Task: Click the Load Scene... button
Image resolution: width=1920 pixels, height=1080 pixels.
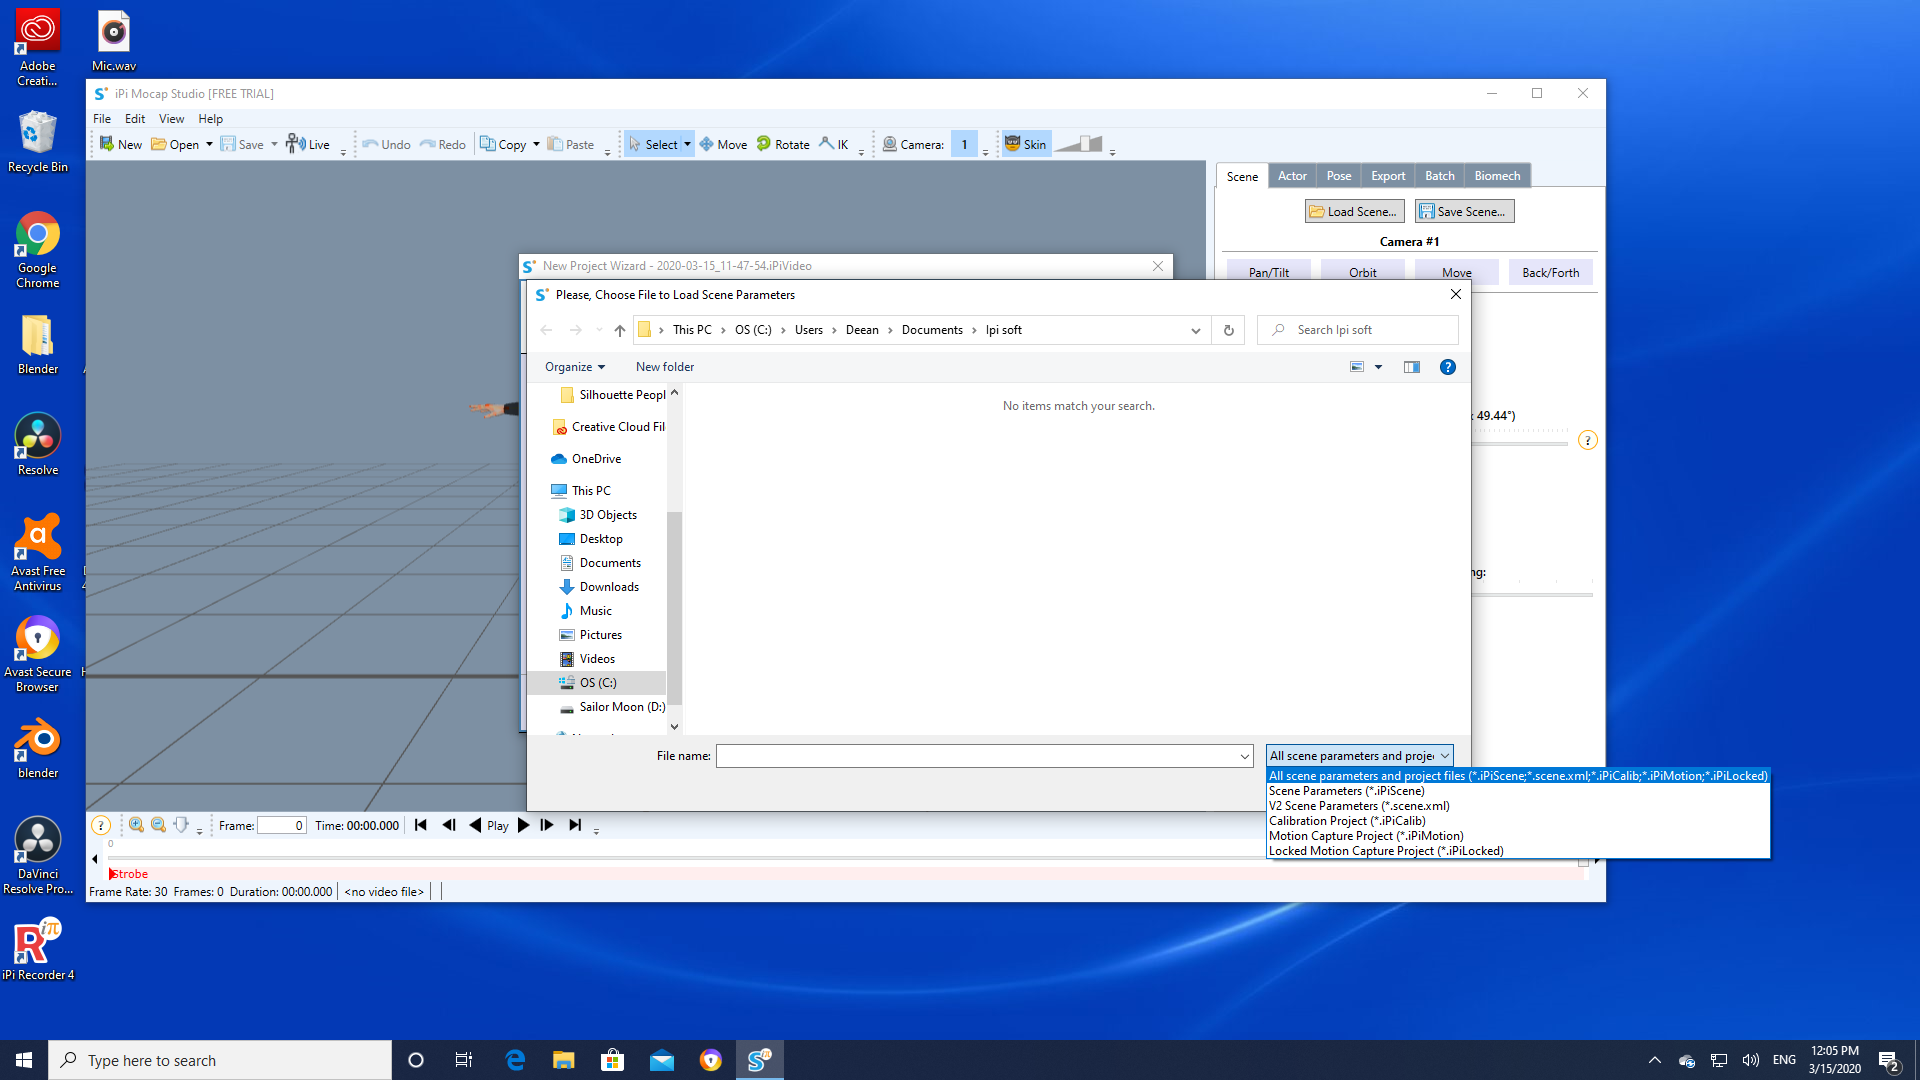Action: (x=1354, y=212)
